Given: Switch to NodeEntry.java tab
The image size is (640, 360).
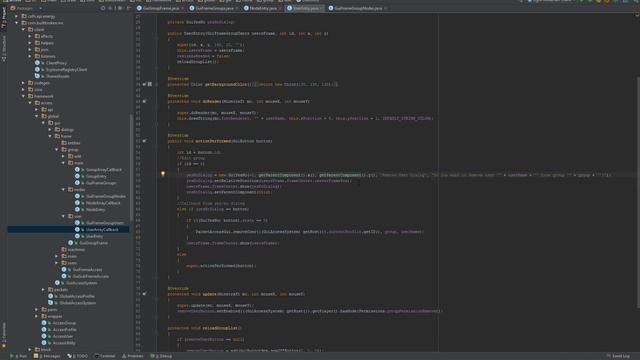Looking at the screenshot, I should (x=262, y=8).
